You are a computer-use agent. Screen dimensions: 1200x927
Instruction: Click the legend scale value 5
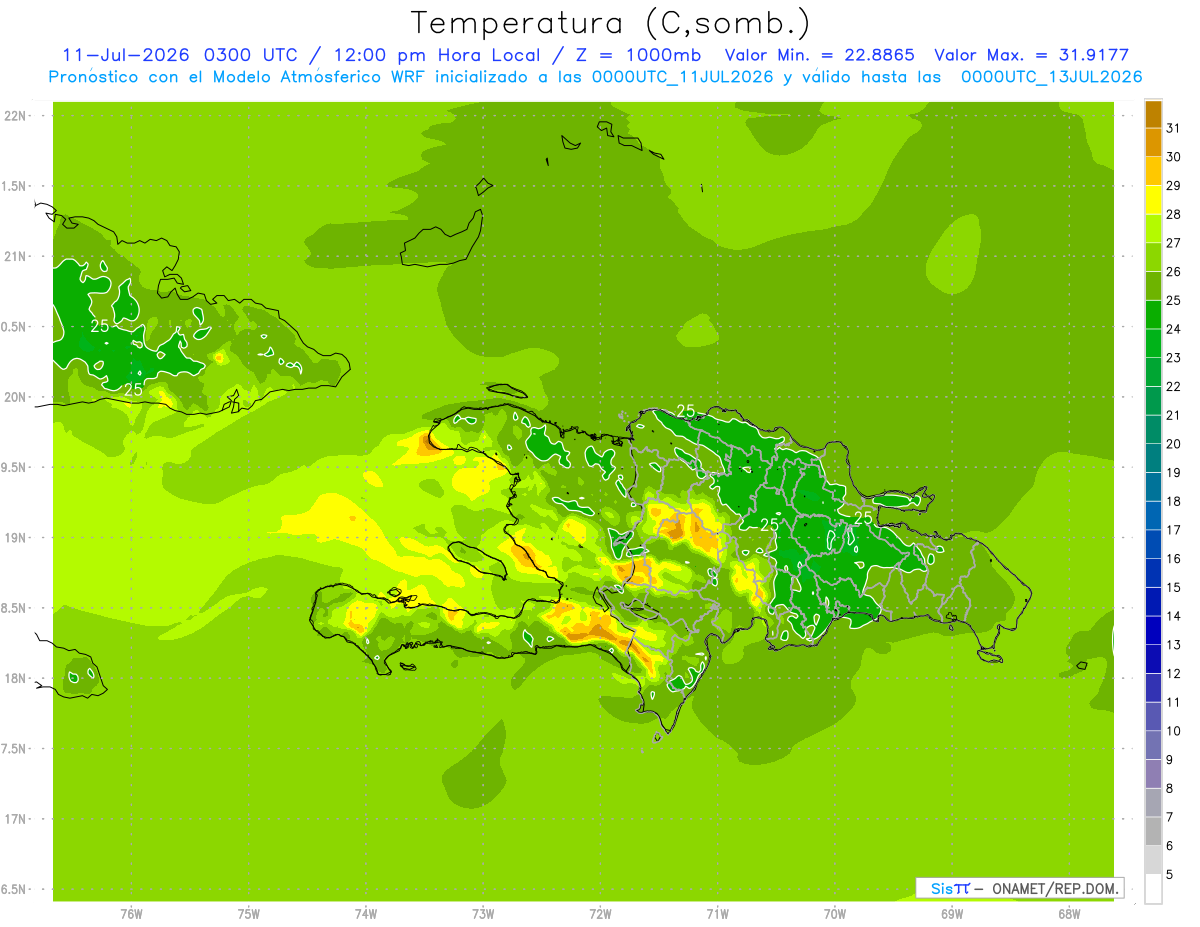(x=1169, y=875)
